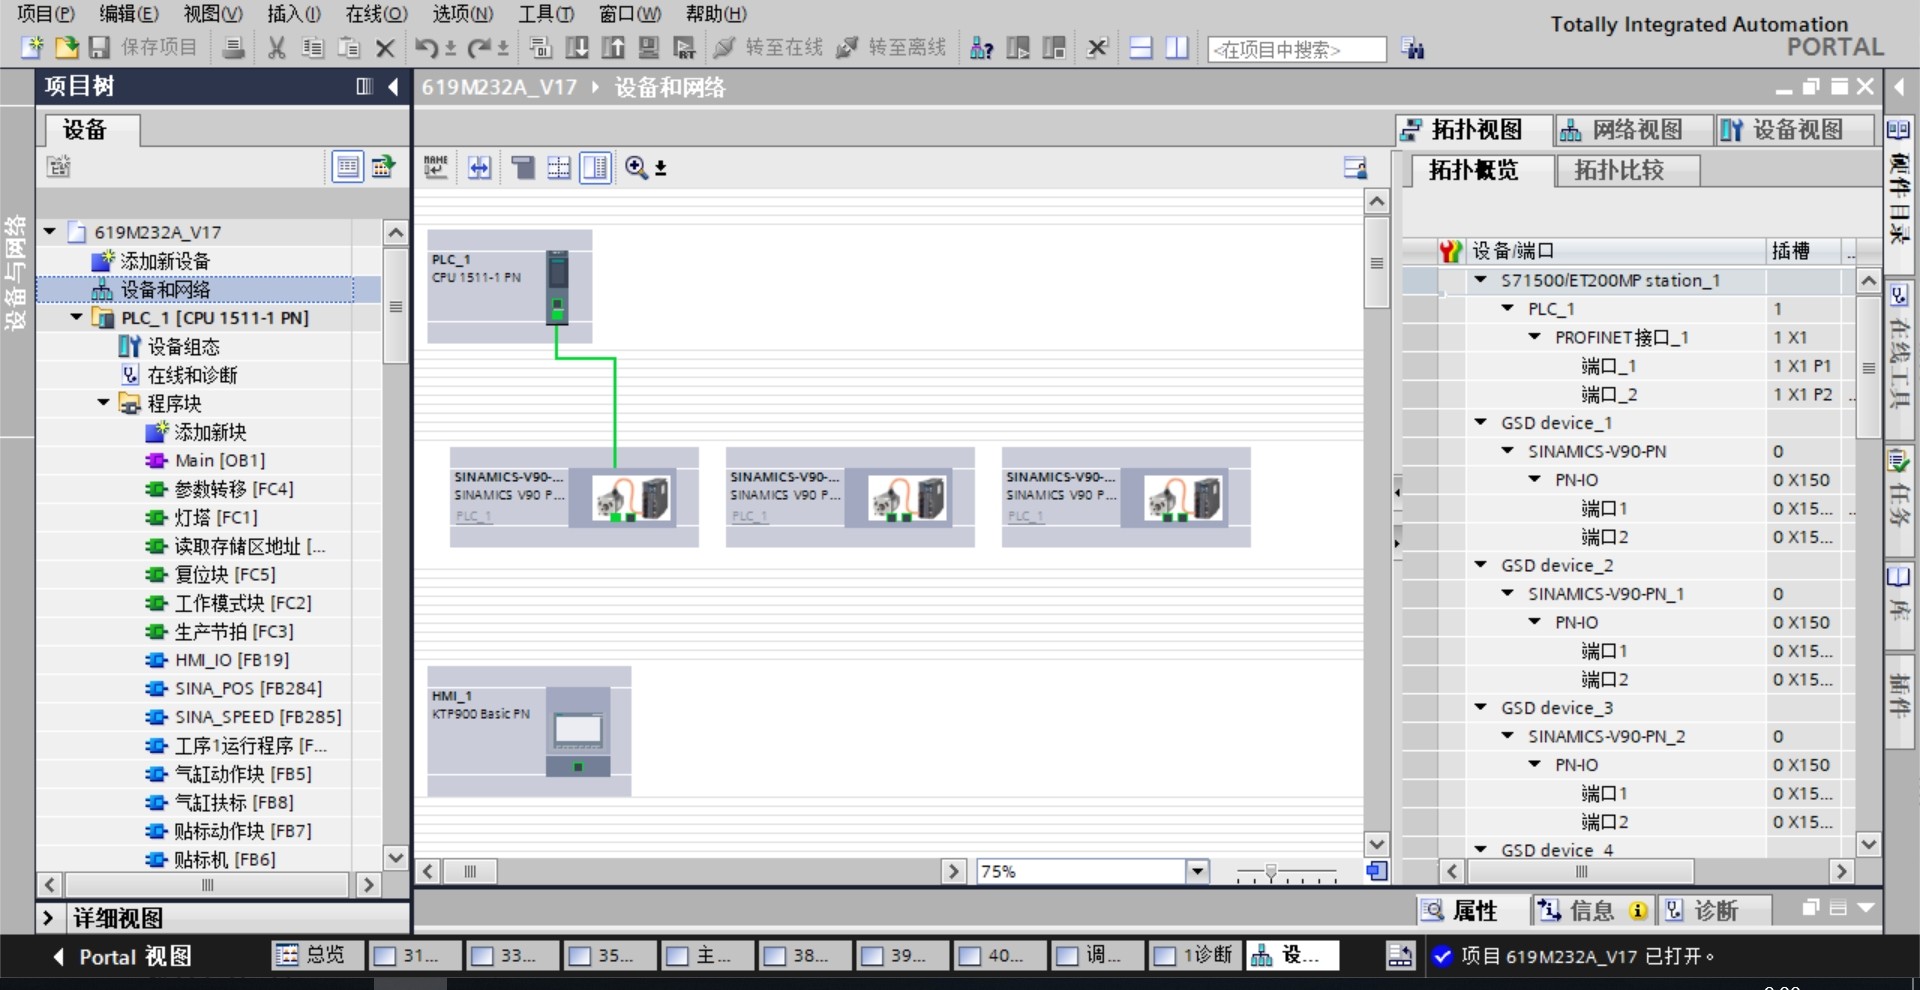Click the Accessible devices icon
This screenshot has width=1920, height=990.
(x=982, y=47)
